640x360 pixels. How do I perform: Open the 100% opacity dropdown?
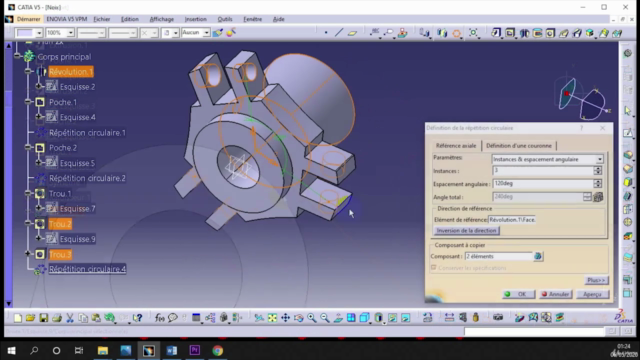pyautogui.click(x=70, y=33)
